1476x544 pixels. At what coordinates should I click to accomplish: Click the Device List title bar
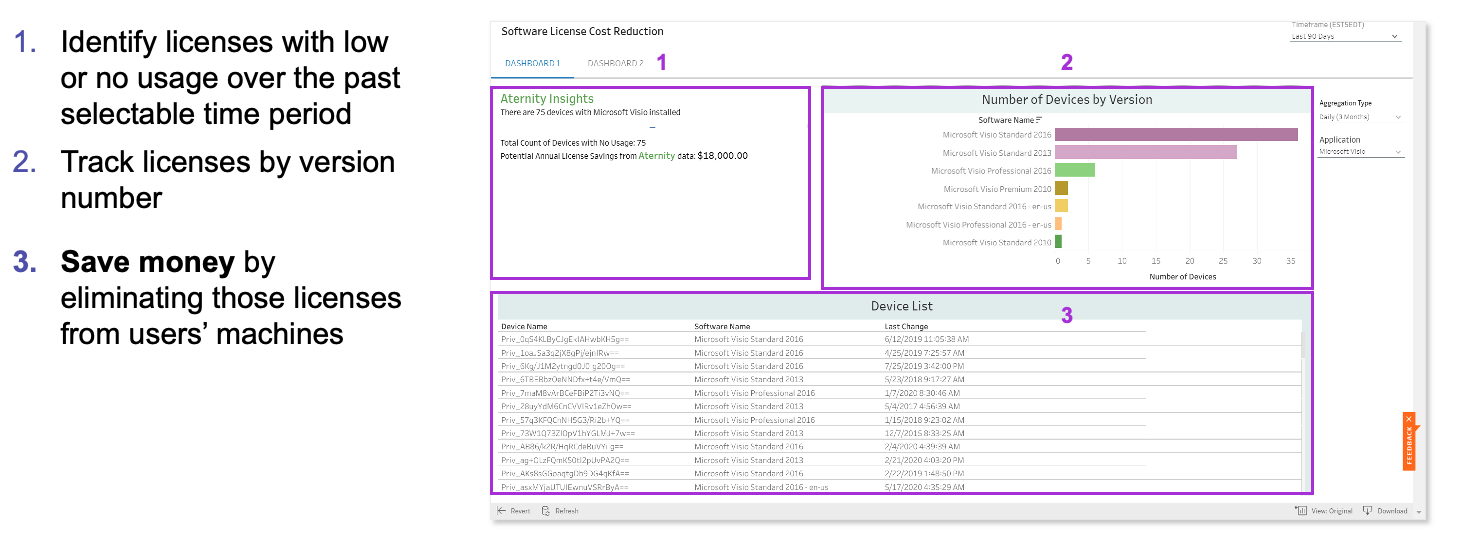(x=902, y=306)
